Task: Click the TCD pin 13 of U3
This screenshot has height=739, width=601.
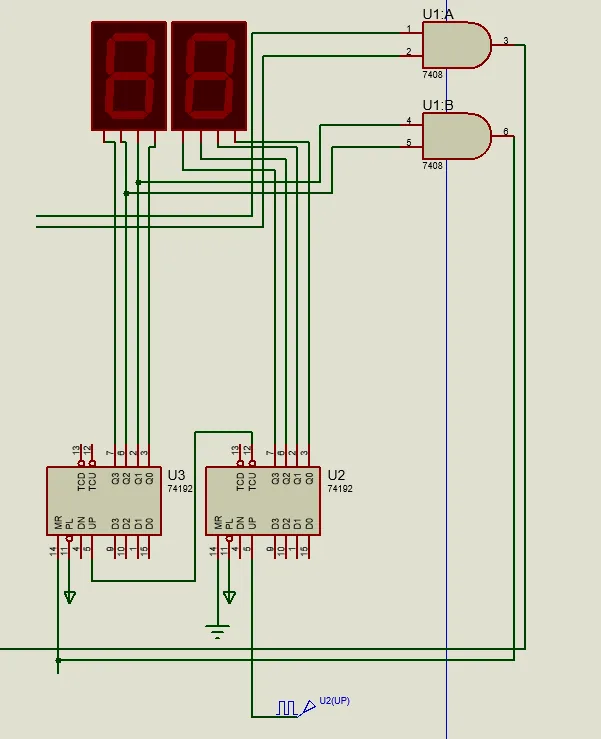Action: coord(81,455)
